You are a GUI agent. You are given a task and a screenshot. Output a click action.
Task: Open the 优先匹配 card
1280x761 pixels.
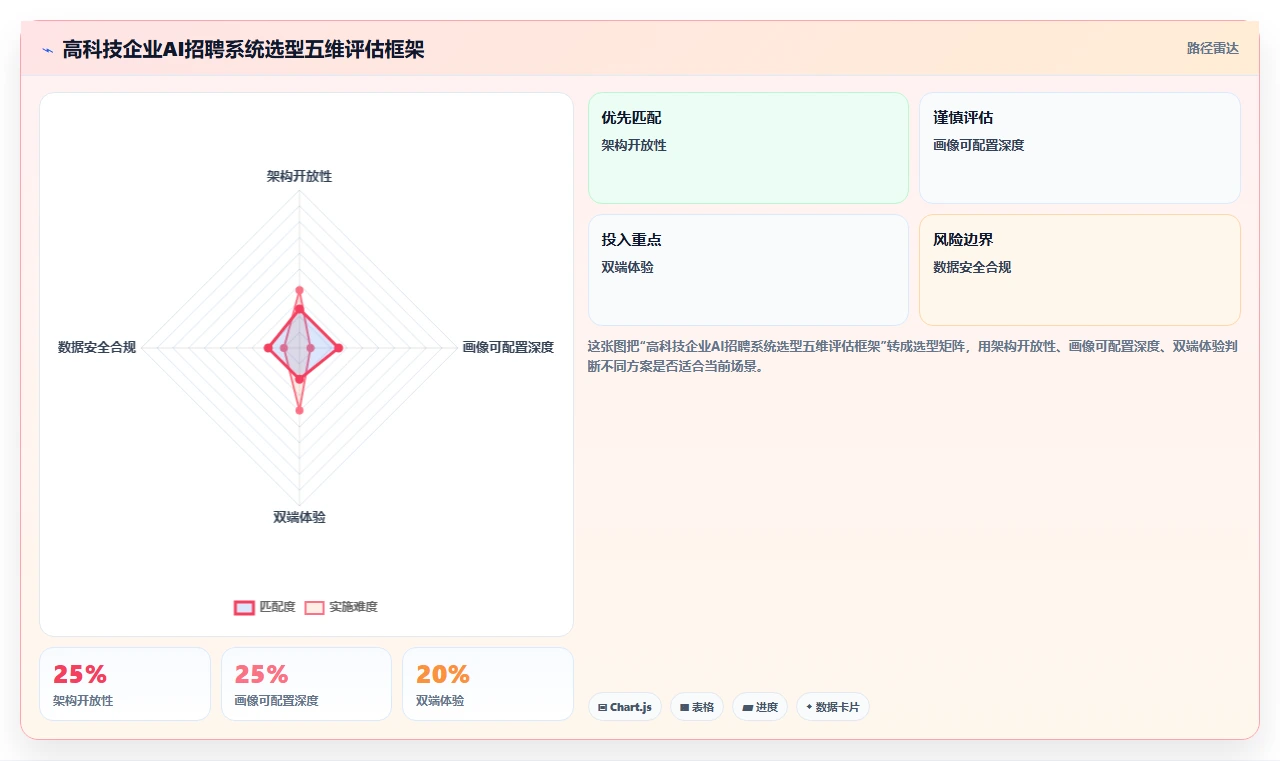(x=748, y=148)
